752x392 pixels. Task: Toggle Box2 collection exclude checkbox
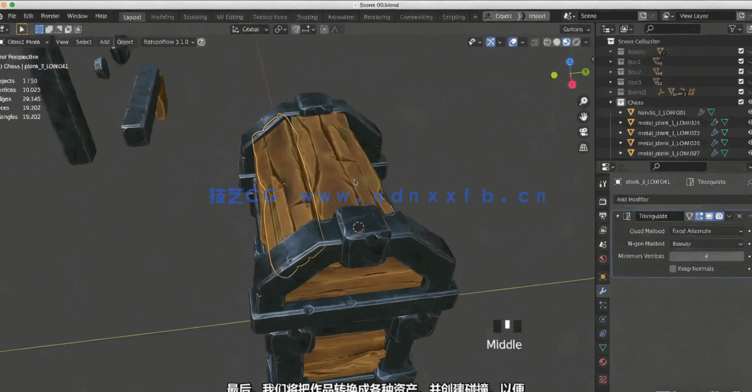pyautogui.click(x=741, y=72)
